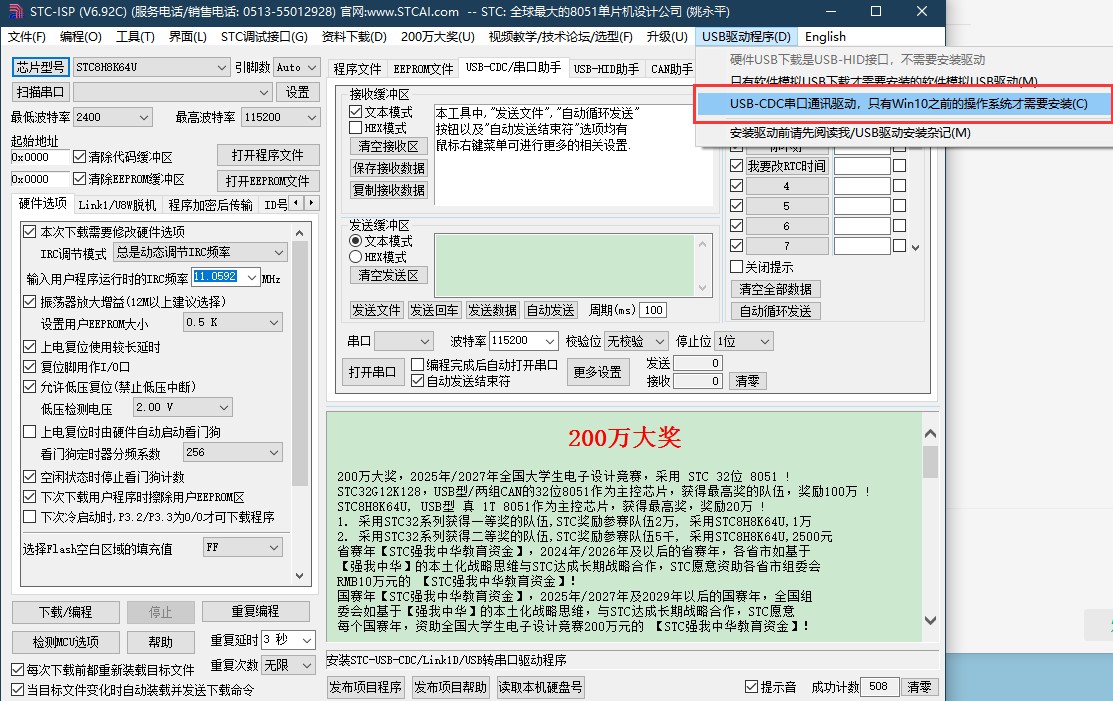The height and width of the screenshot is (701, 1113).
Task: Toggle 复位脚用作I/O口 checkbox
Action: point(30,366)
